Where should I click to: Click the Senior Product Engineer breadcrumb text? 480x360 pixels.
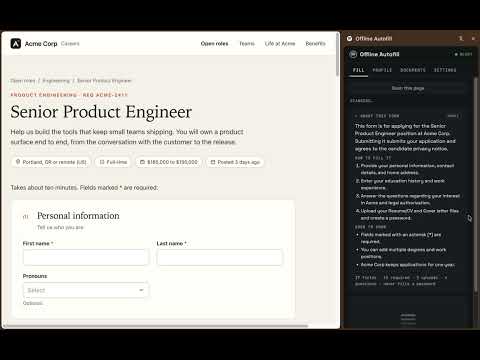coord(104,81)
